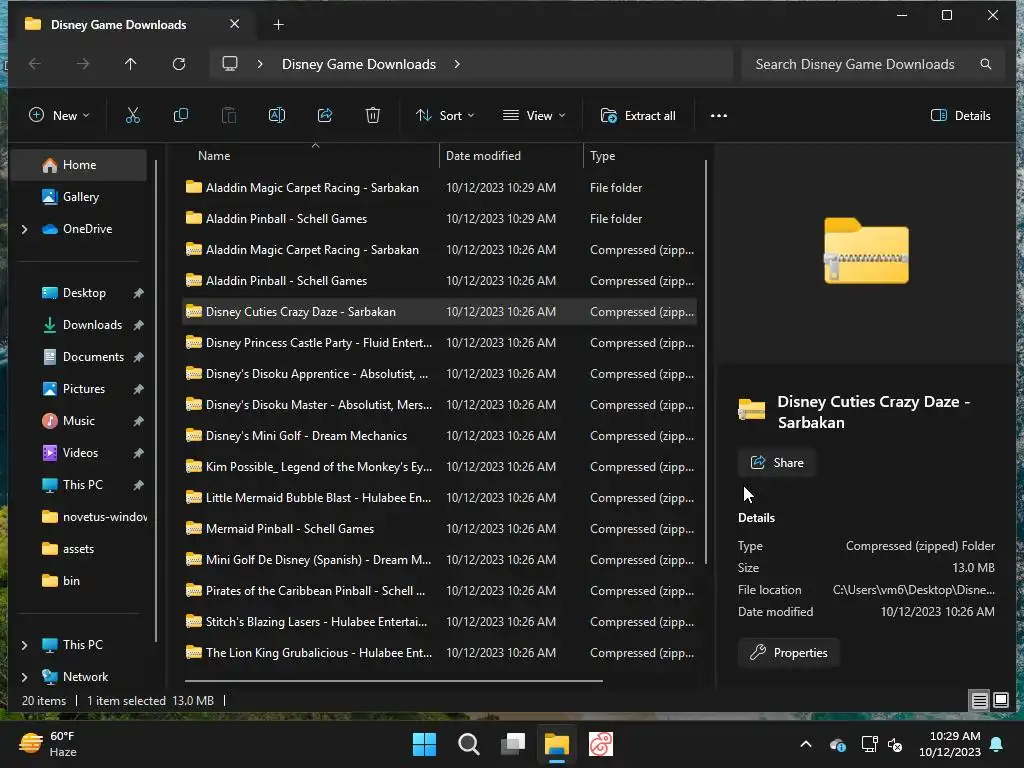Show hidden tray icons chevron
Viewport: 1024px width, 768px height.
pos(806,744)
